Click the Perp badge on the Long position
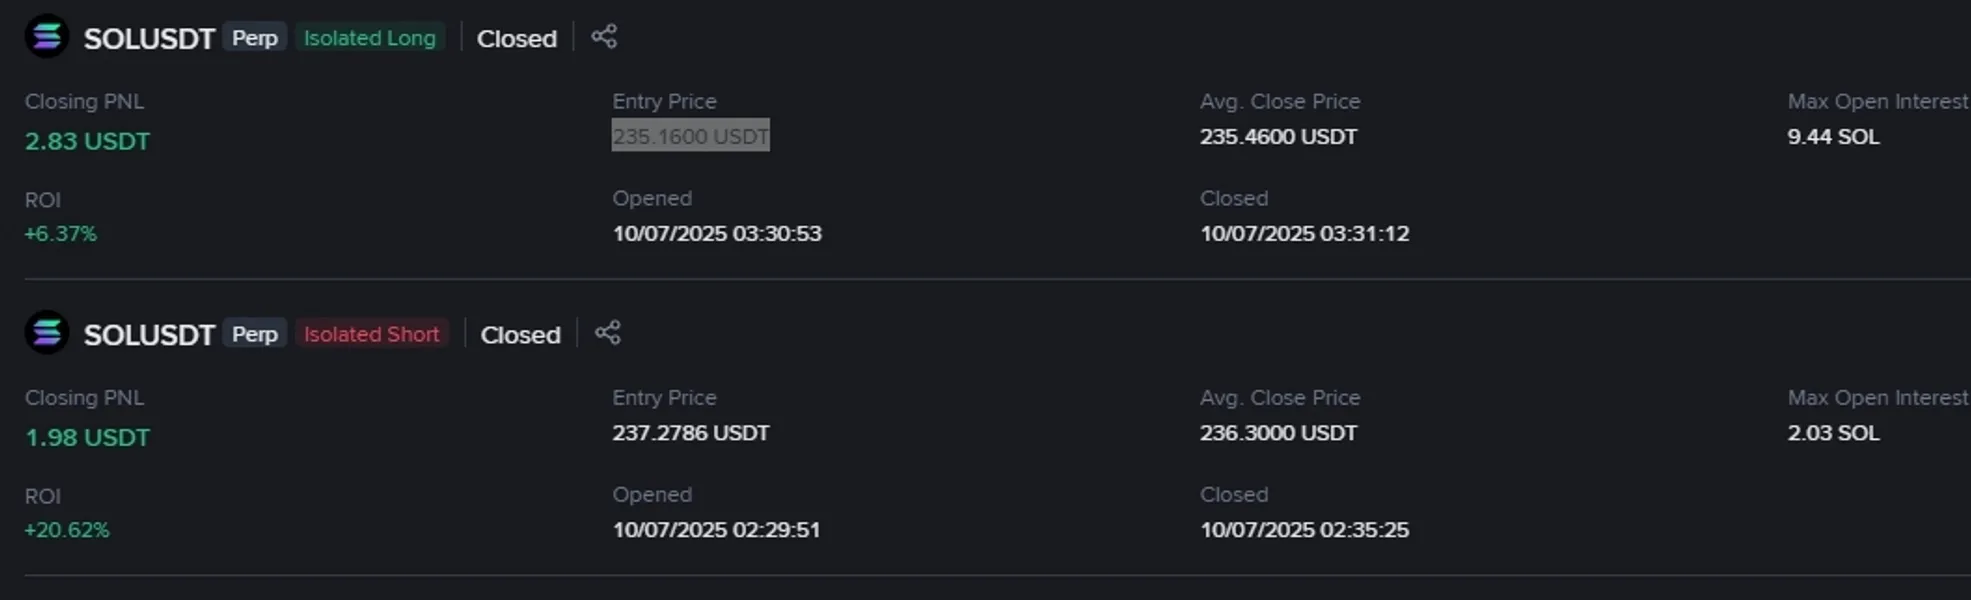Image resolution: width=1971 pixels, height=600 pixels. [255, 38]
